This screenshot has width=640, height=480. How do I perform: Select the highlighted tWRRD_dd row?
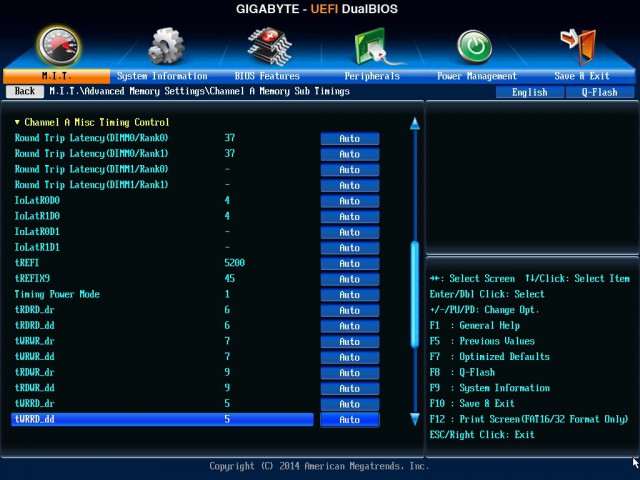point(162,419)
